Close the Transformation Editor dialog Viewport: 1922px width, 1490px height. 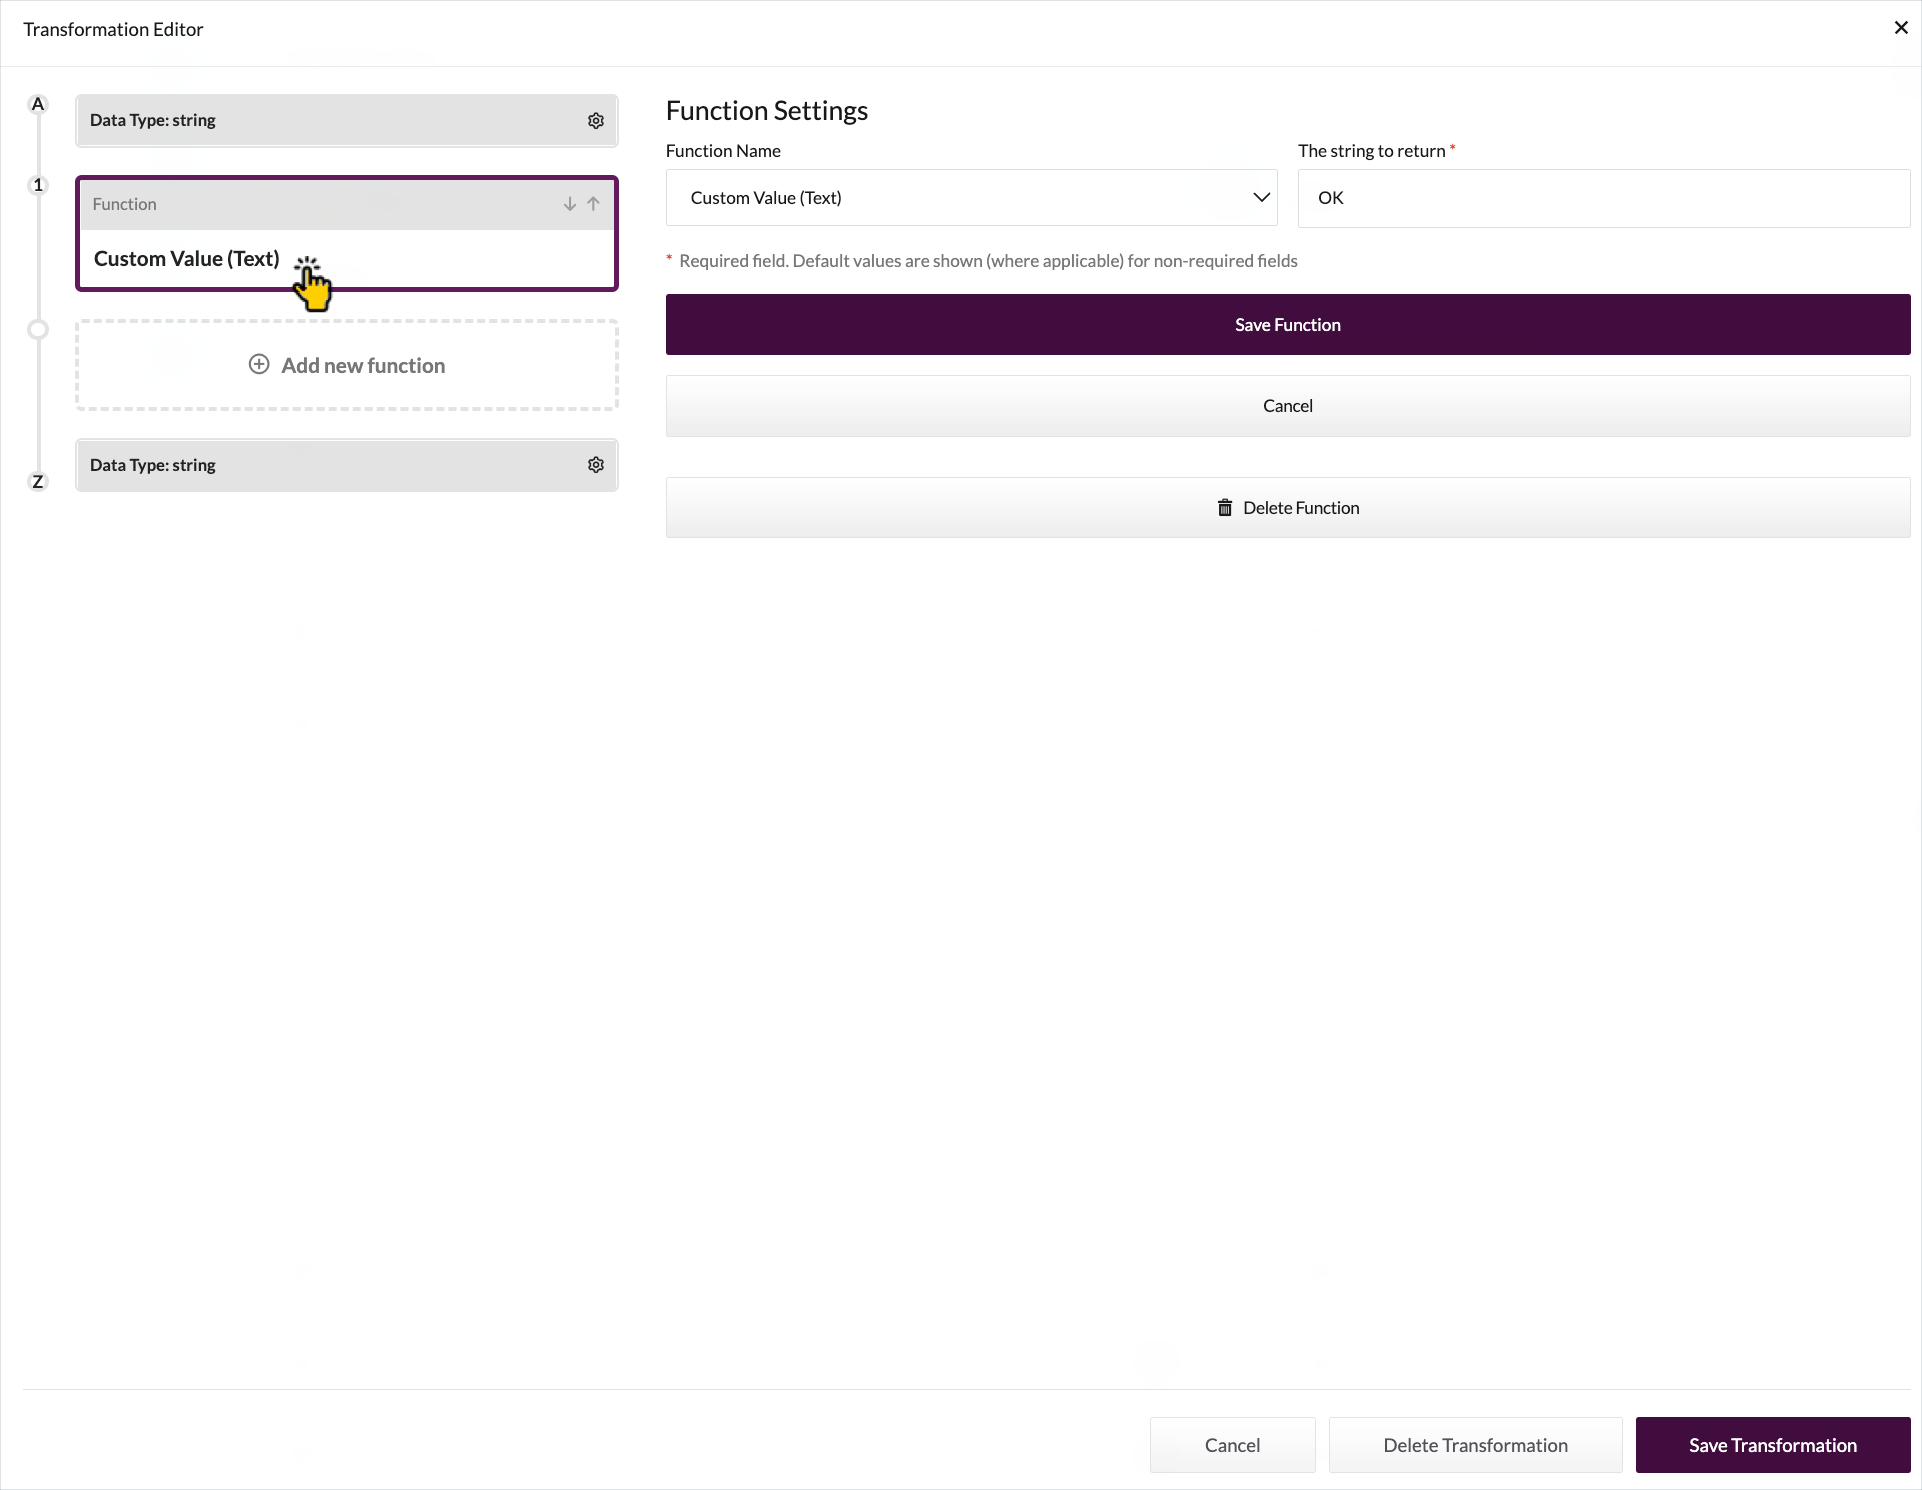[x=1901, y=28]
